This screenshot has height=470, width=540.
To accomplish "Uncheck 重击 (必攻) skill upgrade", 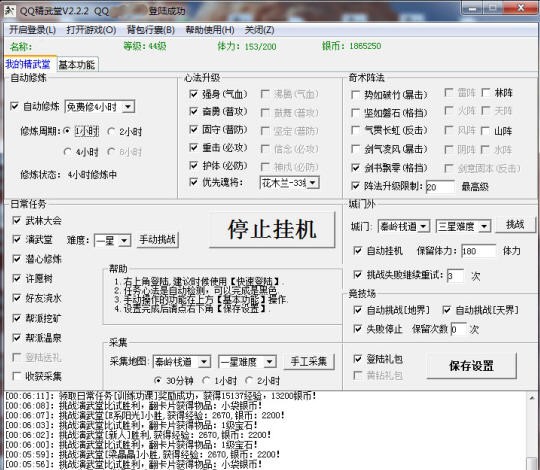I will [x=194, y=147].
